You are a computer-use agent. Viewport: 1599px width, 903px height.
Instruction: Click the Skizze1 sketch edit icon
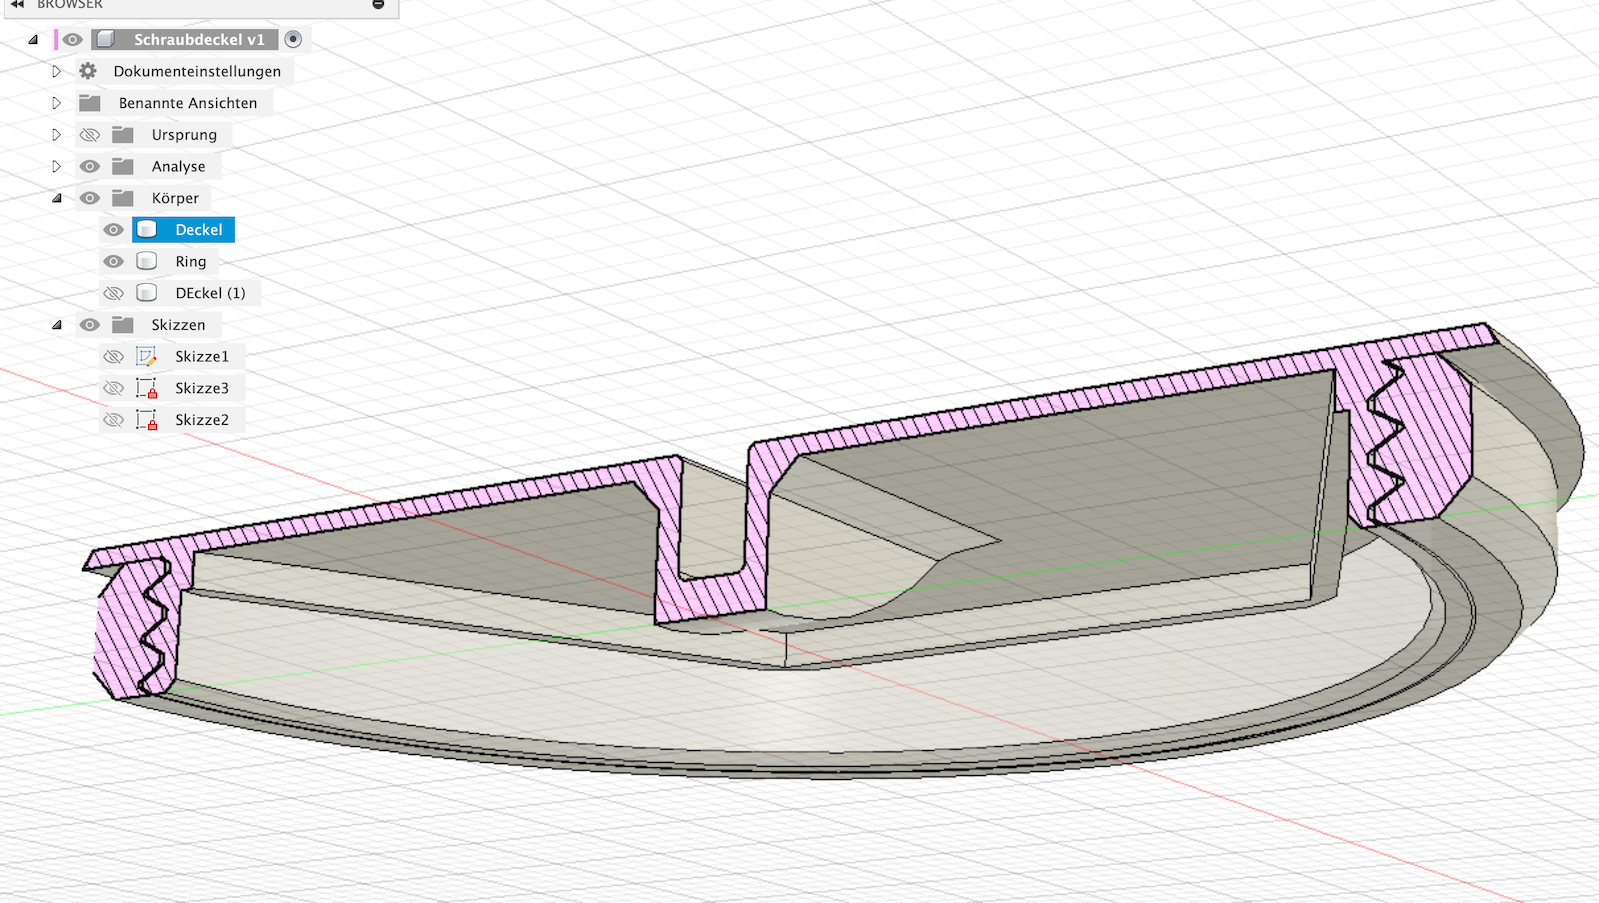click(147, 356)
